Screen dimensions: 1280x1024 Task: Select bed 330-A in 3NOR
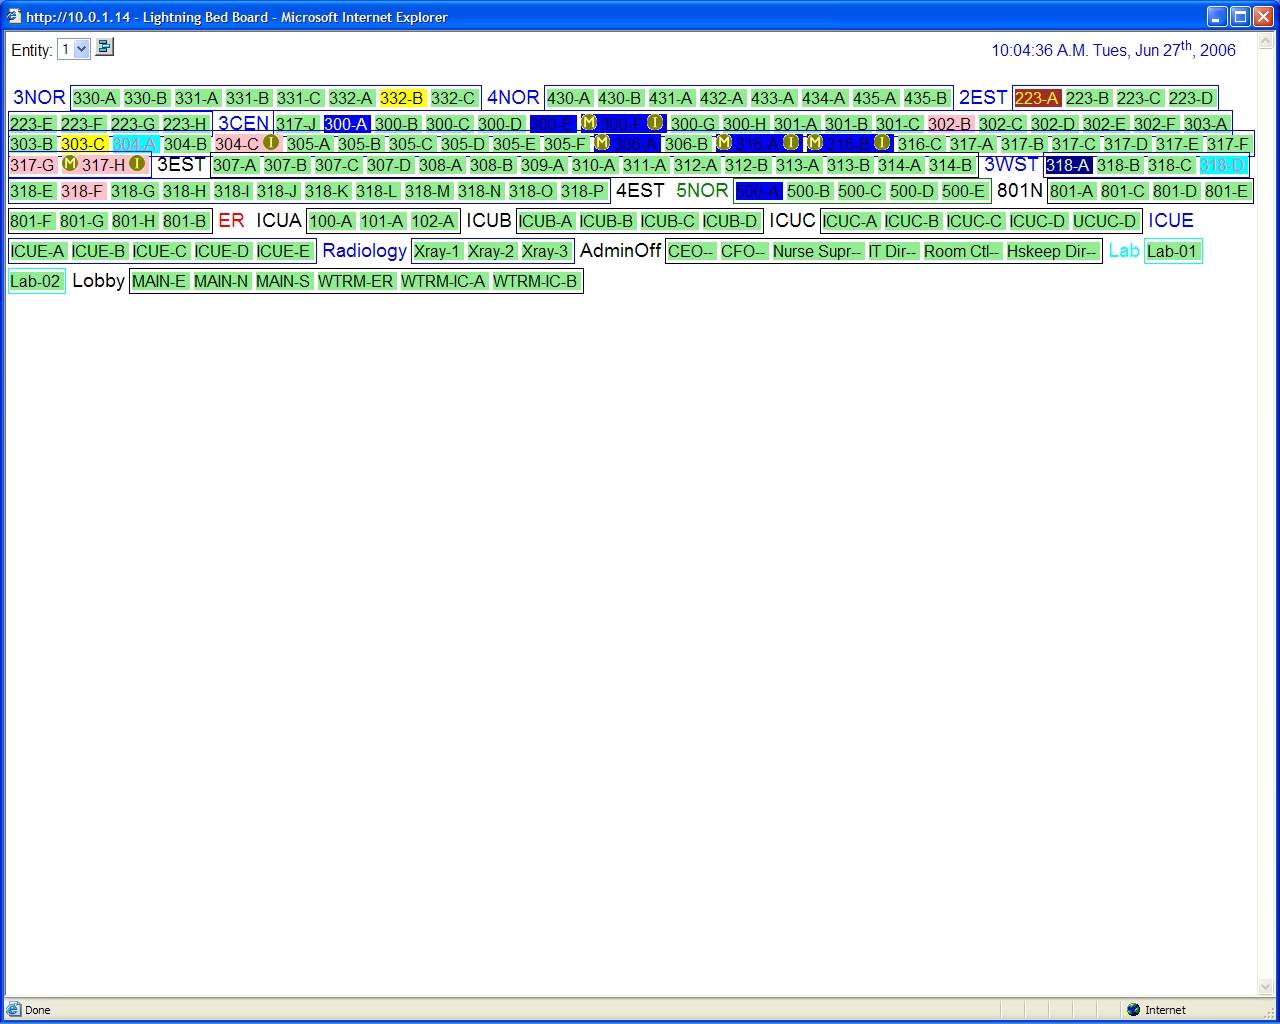click(x=95, y=98)
